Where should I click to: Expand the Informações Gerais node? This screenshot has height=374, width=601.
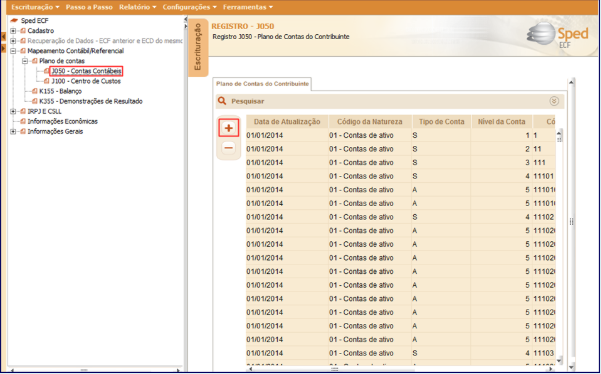tap(13, 131)
